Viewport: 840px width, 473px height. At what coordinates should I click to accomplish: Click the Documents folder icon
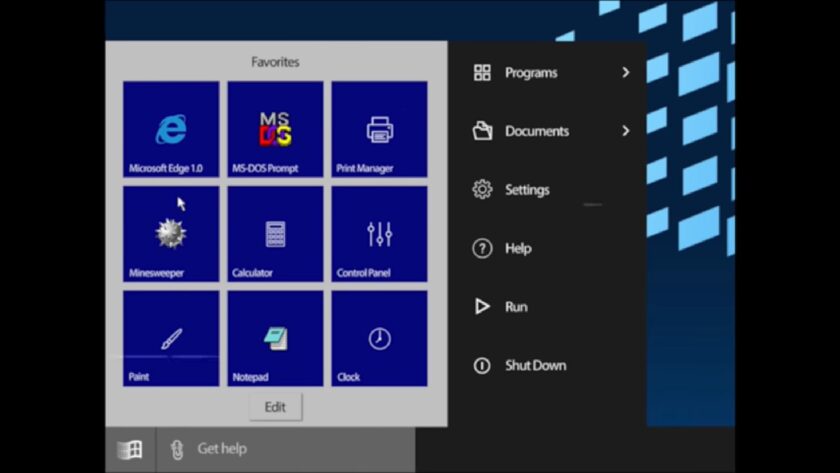482,131
